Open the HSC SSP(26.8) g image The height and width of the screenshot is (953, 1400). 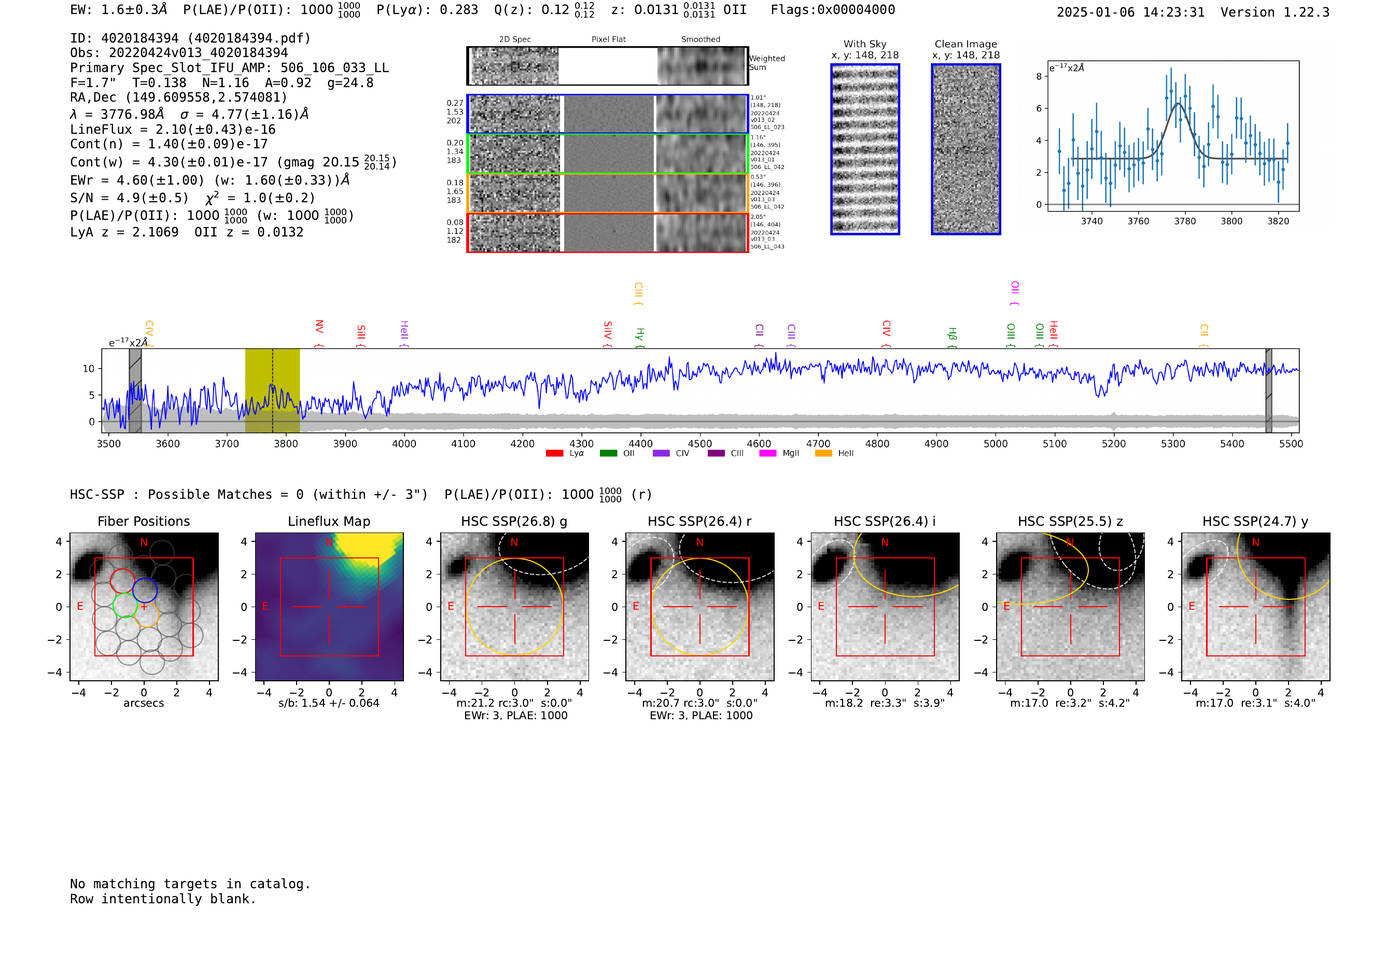(514, 607)
